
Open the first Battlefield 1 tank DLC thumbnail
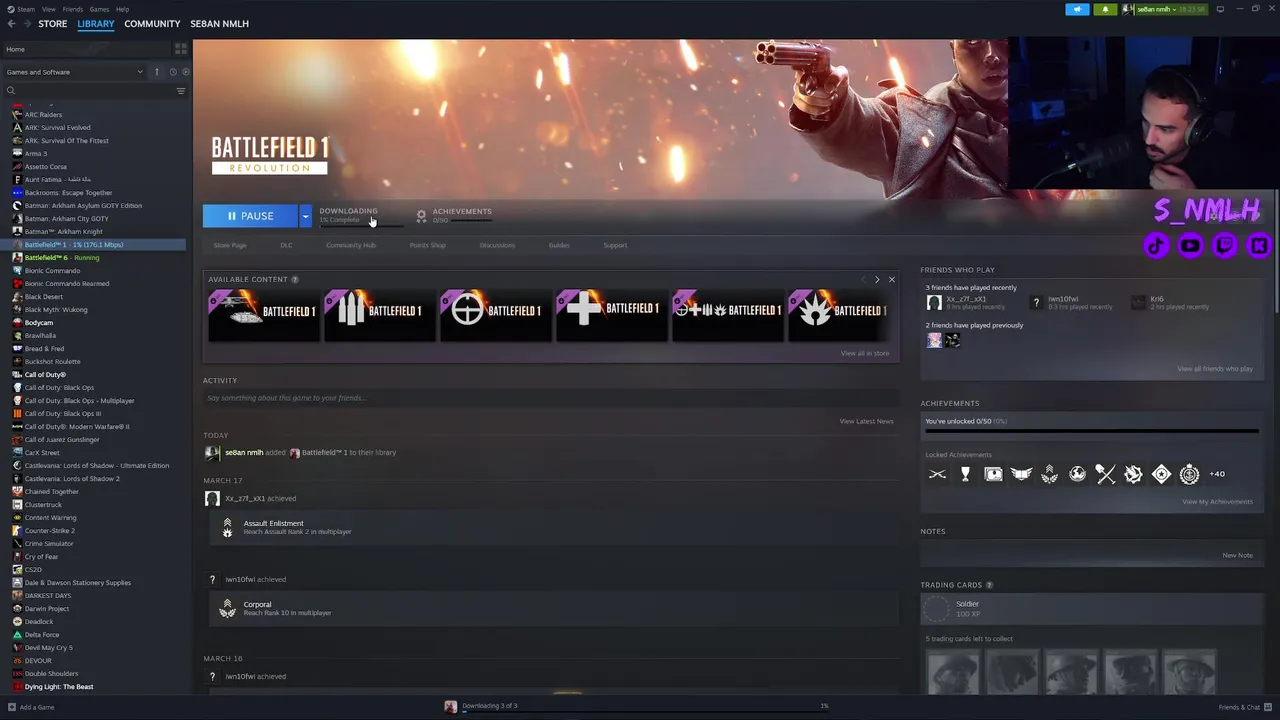263,315
